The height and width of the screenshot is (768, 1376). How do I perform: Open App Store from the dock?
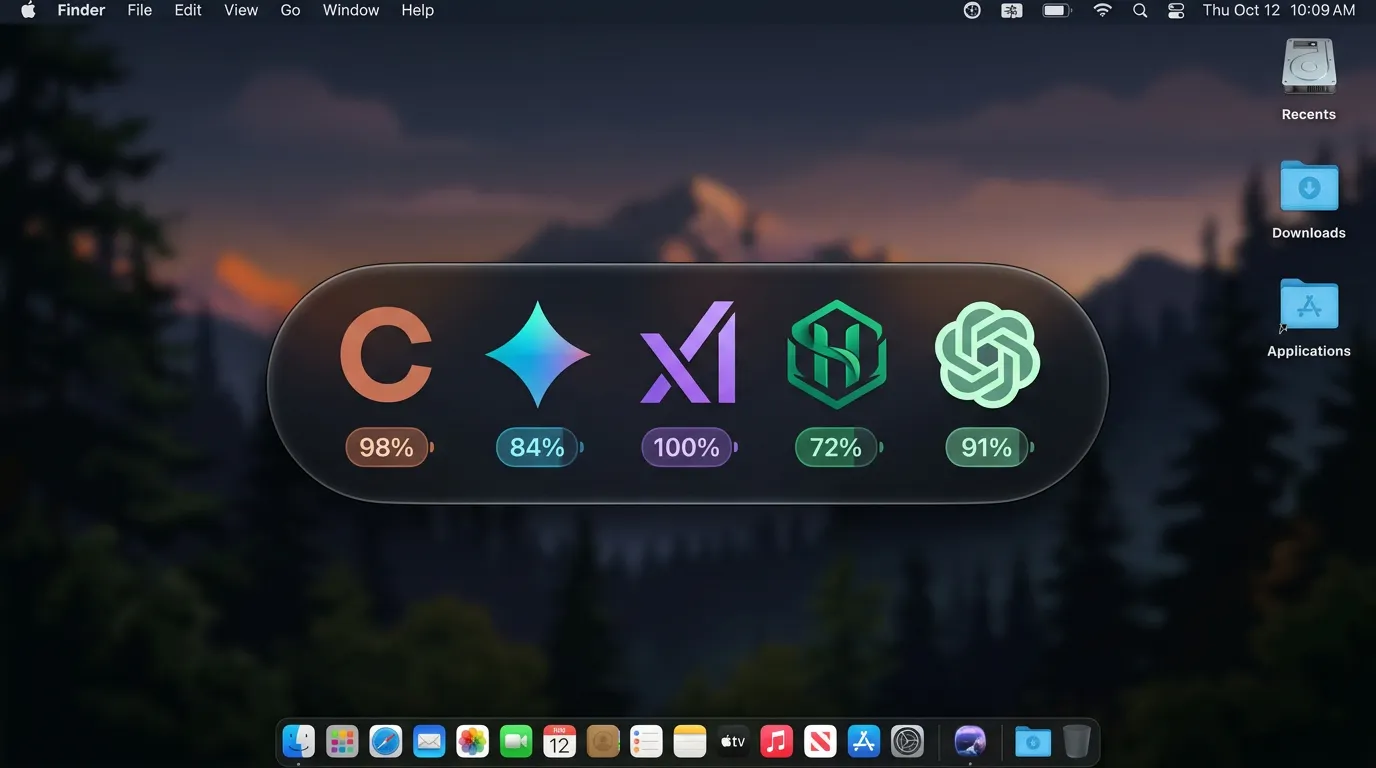(x=863, y=741)
